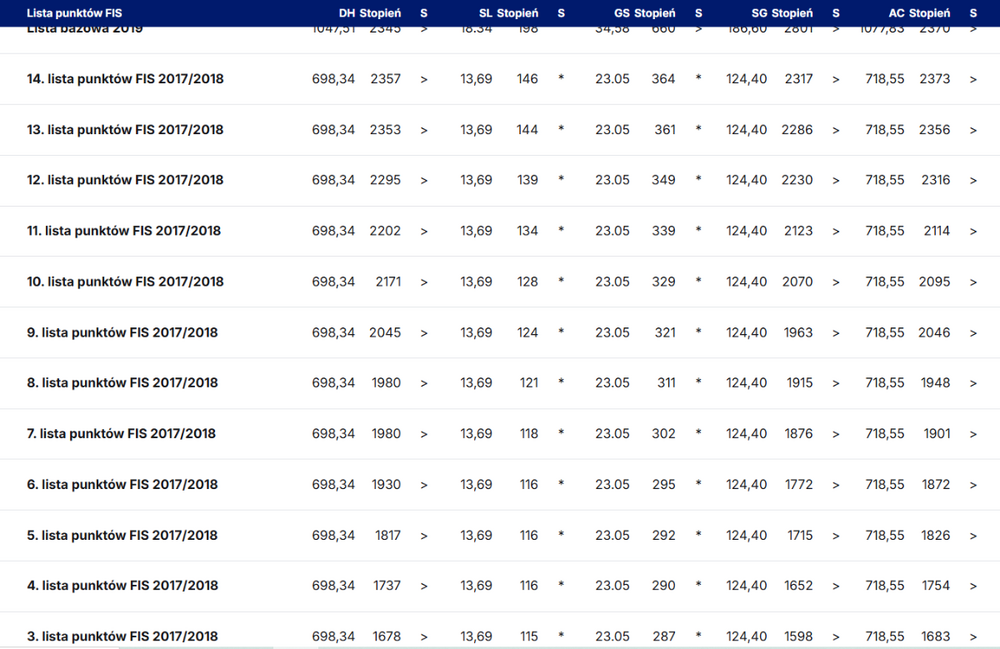Click the 'Lista punktów FIS' column header

74,13
